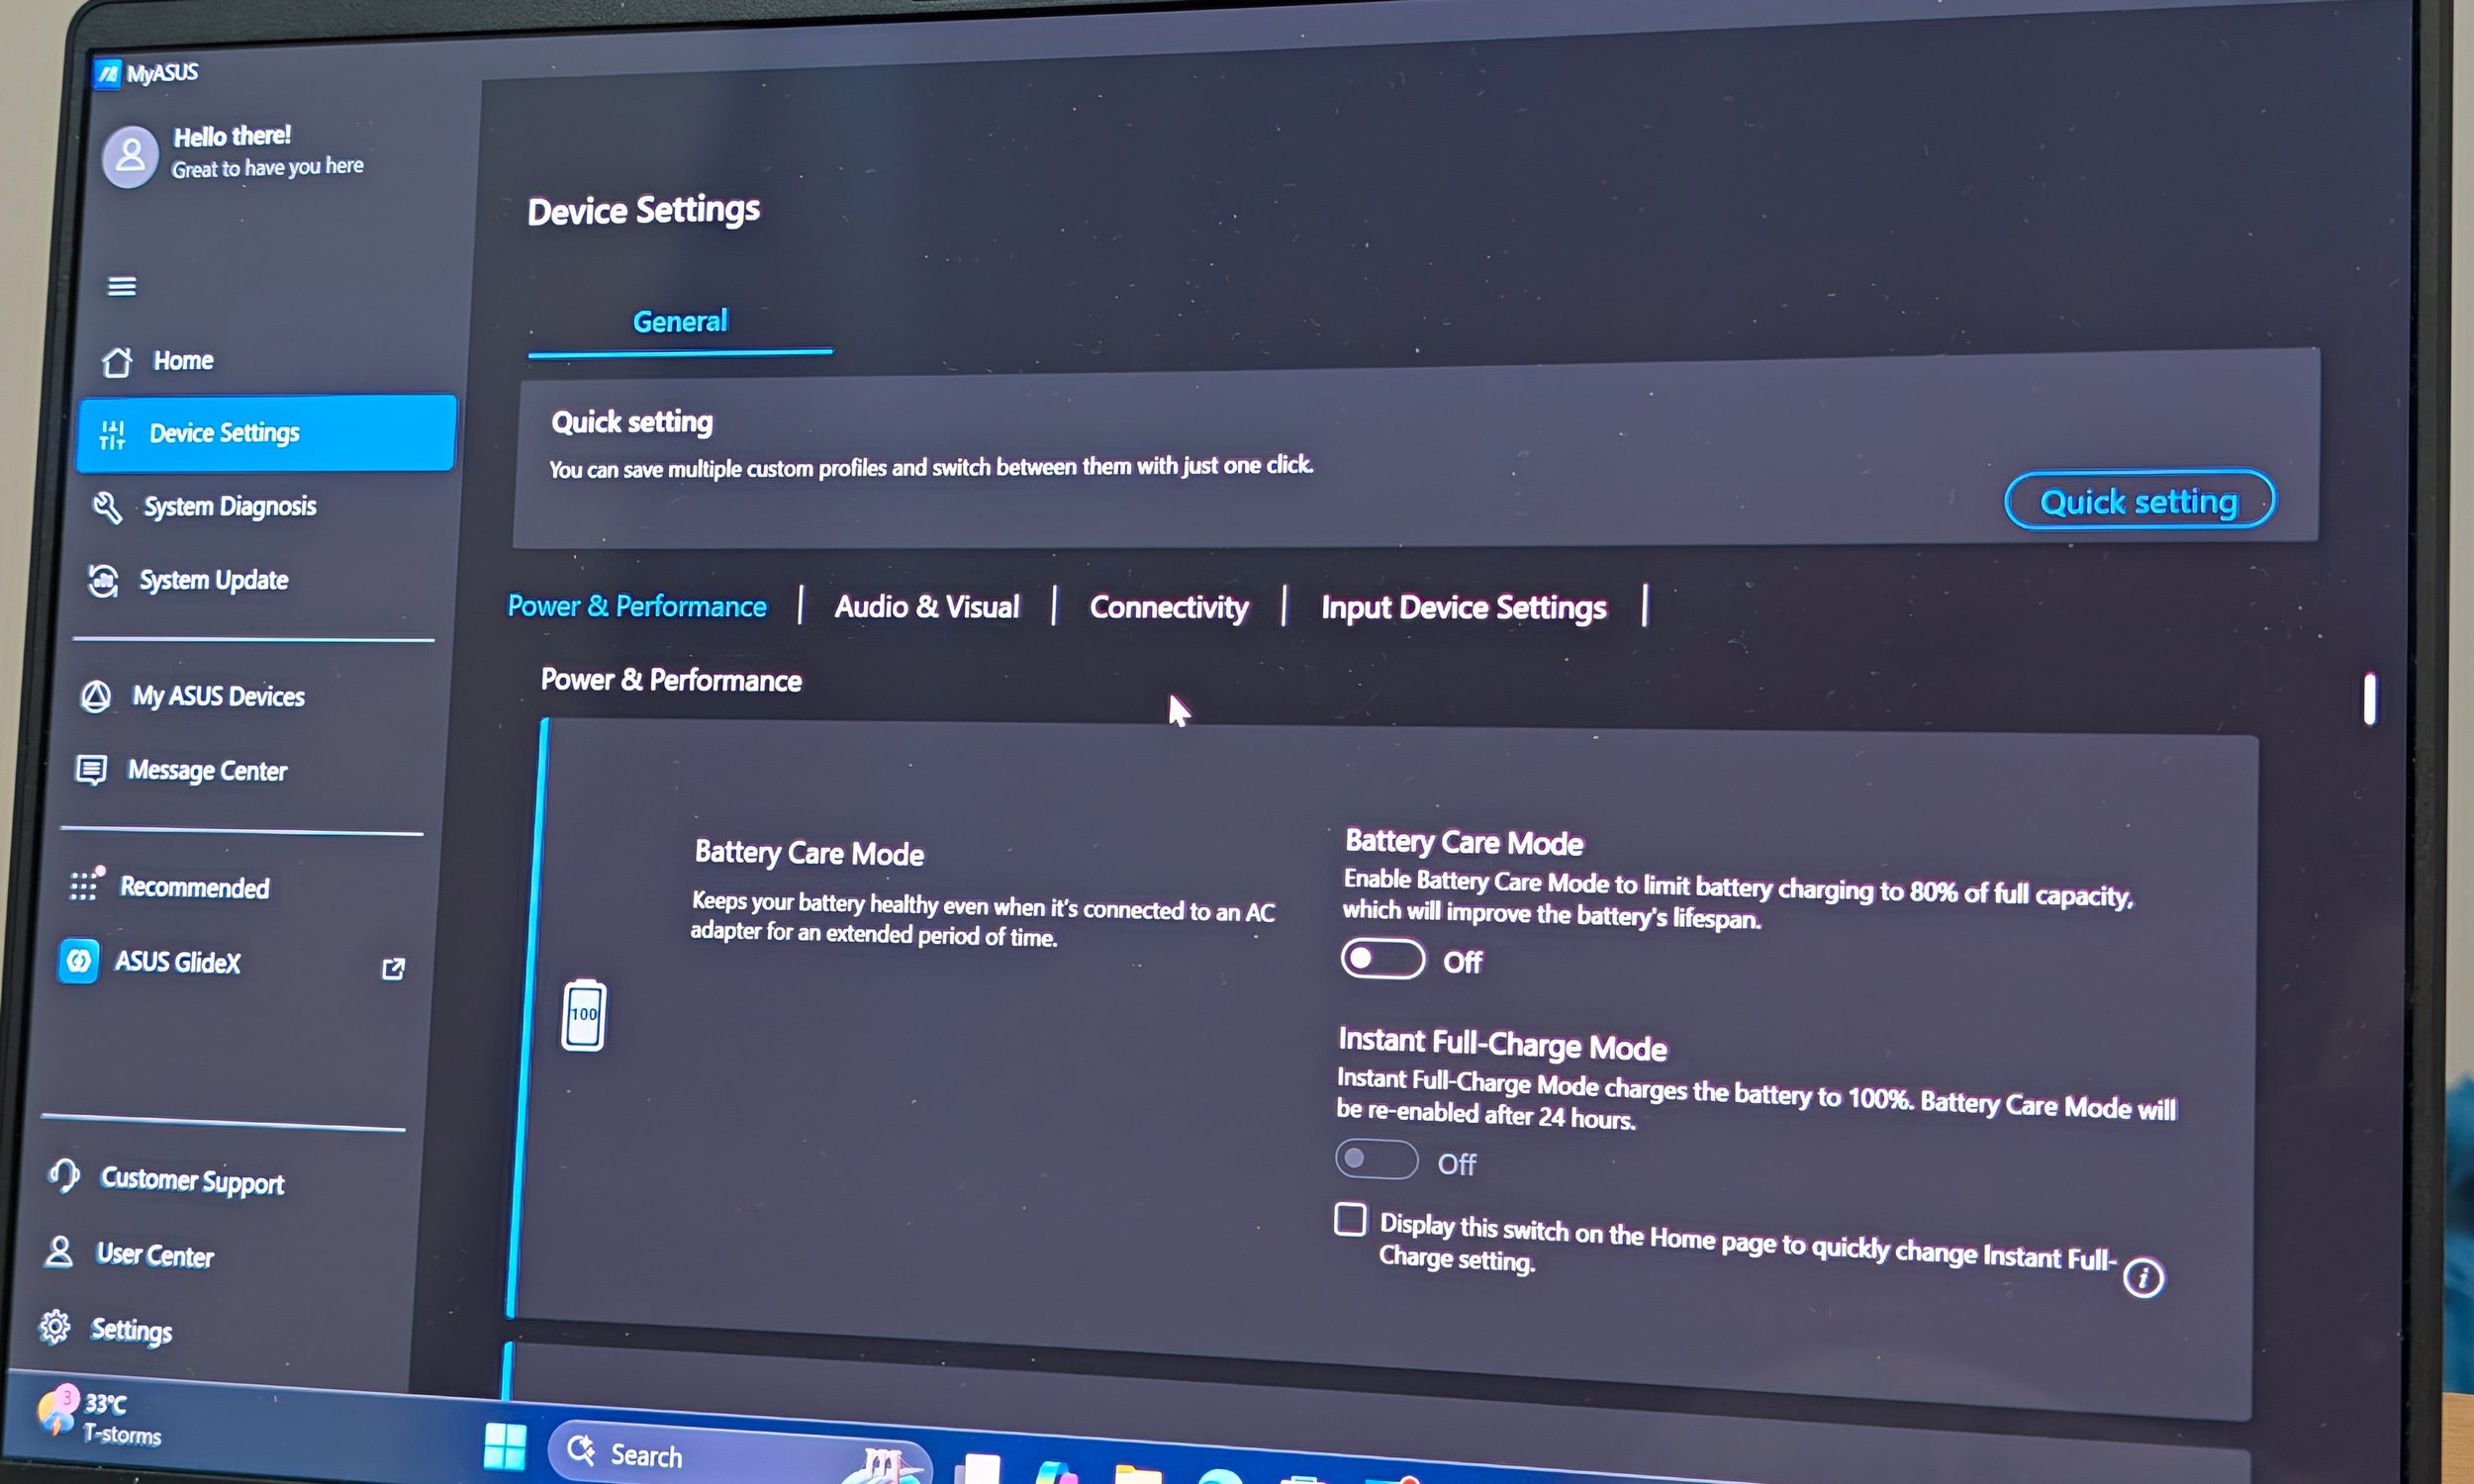Open MyASUS Settings gear

pyautogui.click(x=54, y=1327)
